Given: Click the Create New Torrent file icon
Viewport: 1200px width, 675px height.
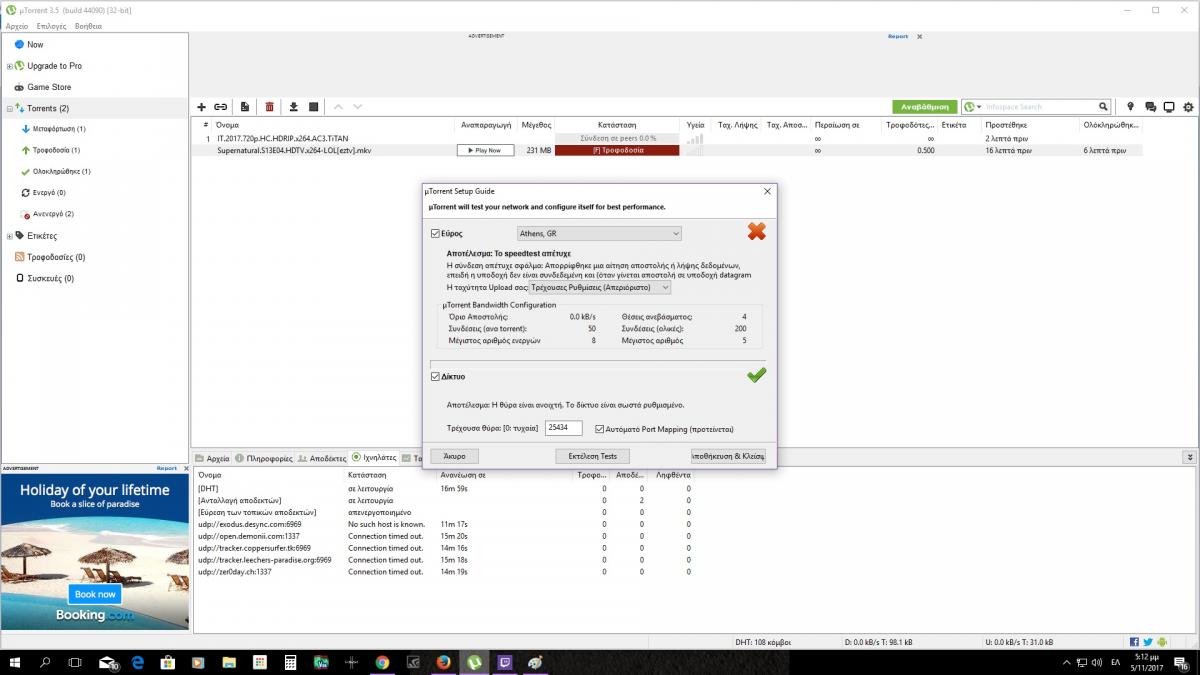Looking at the screenshot, I should 244,107.
